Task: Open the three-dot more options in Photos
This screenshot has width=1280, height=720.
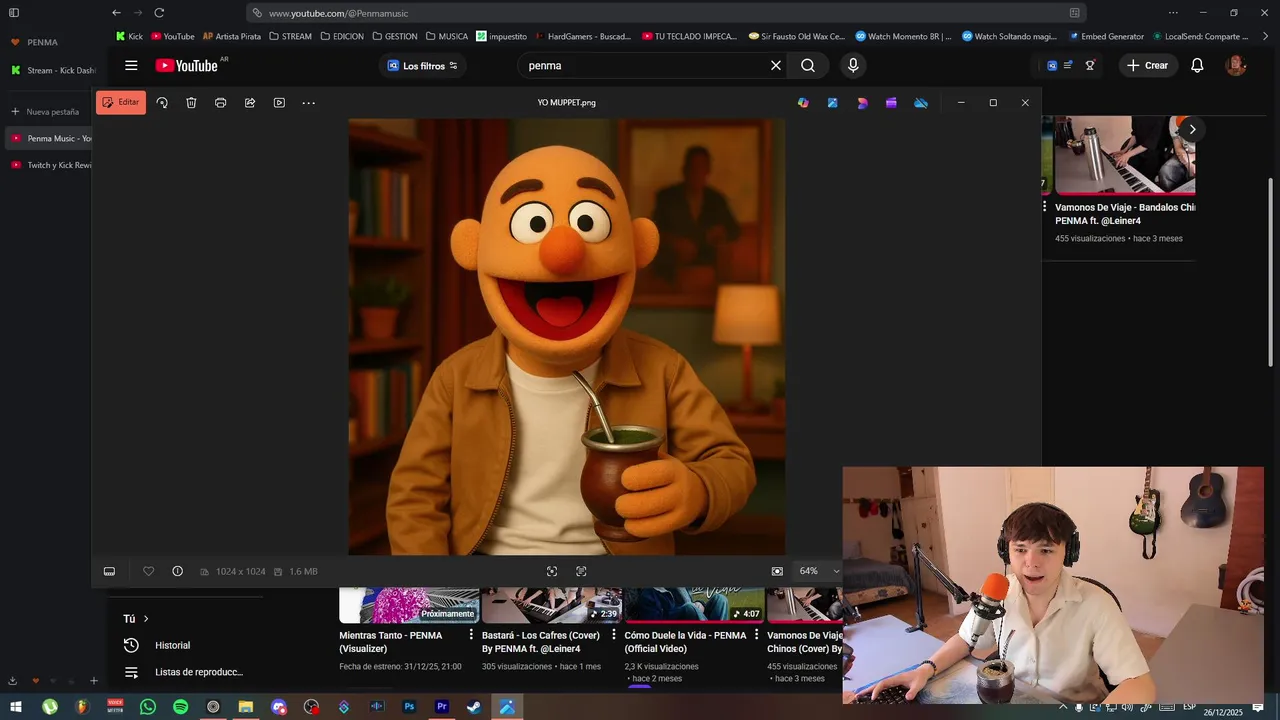Action: (309, 103)
